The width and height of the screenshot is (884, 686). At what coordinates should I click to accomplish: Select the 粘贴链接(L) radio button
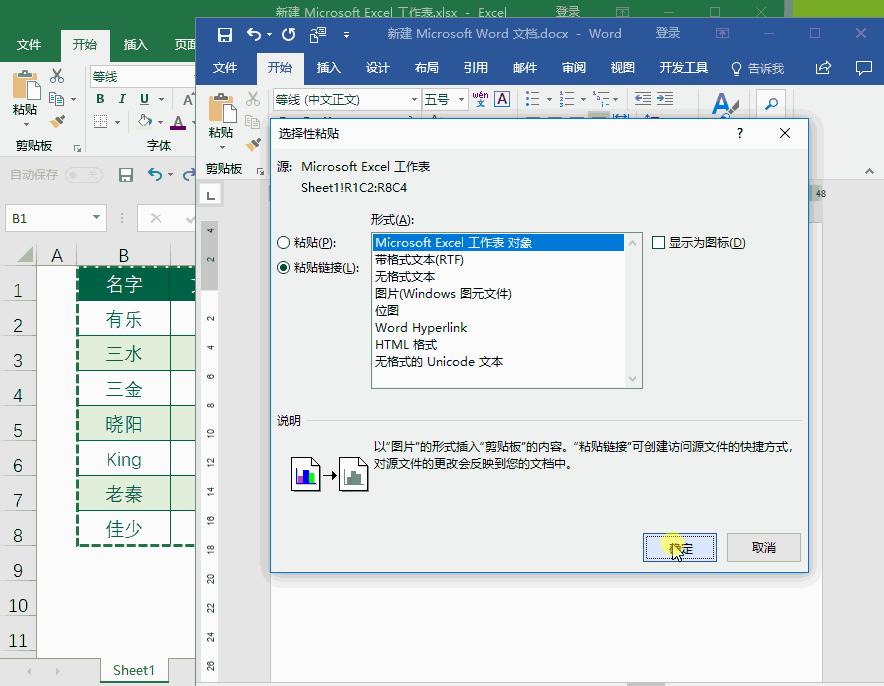pyautogui.click(x=283, y=268)
